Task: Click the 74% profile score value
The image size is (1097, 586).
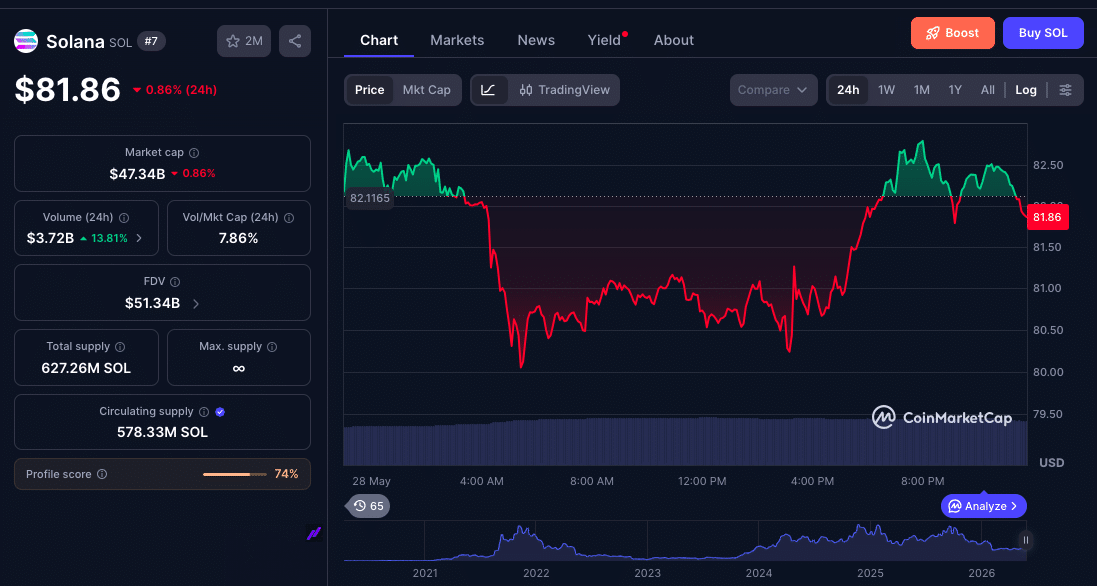Action: click(286, 474)
